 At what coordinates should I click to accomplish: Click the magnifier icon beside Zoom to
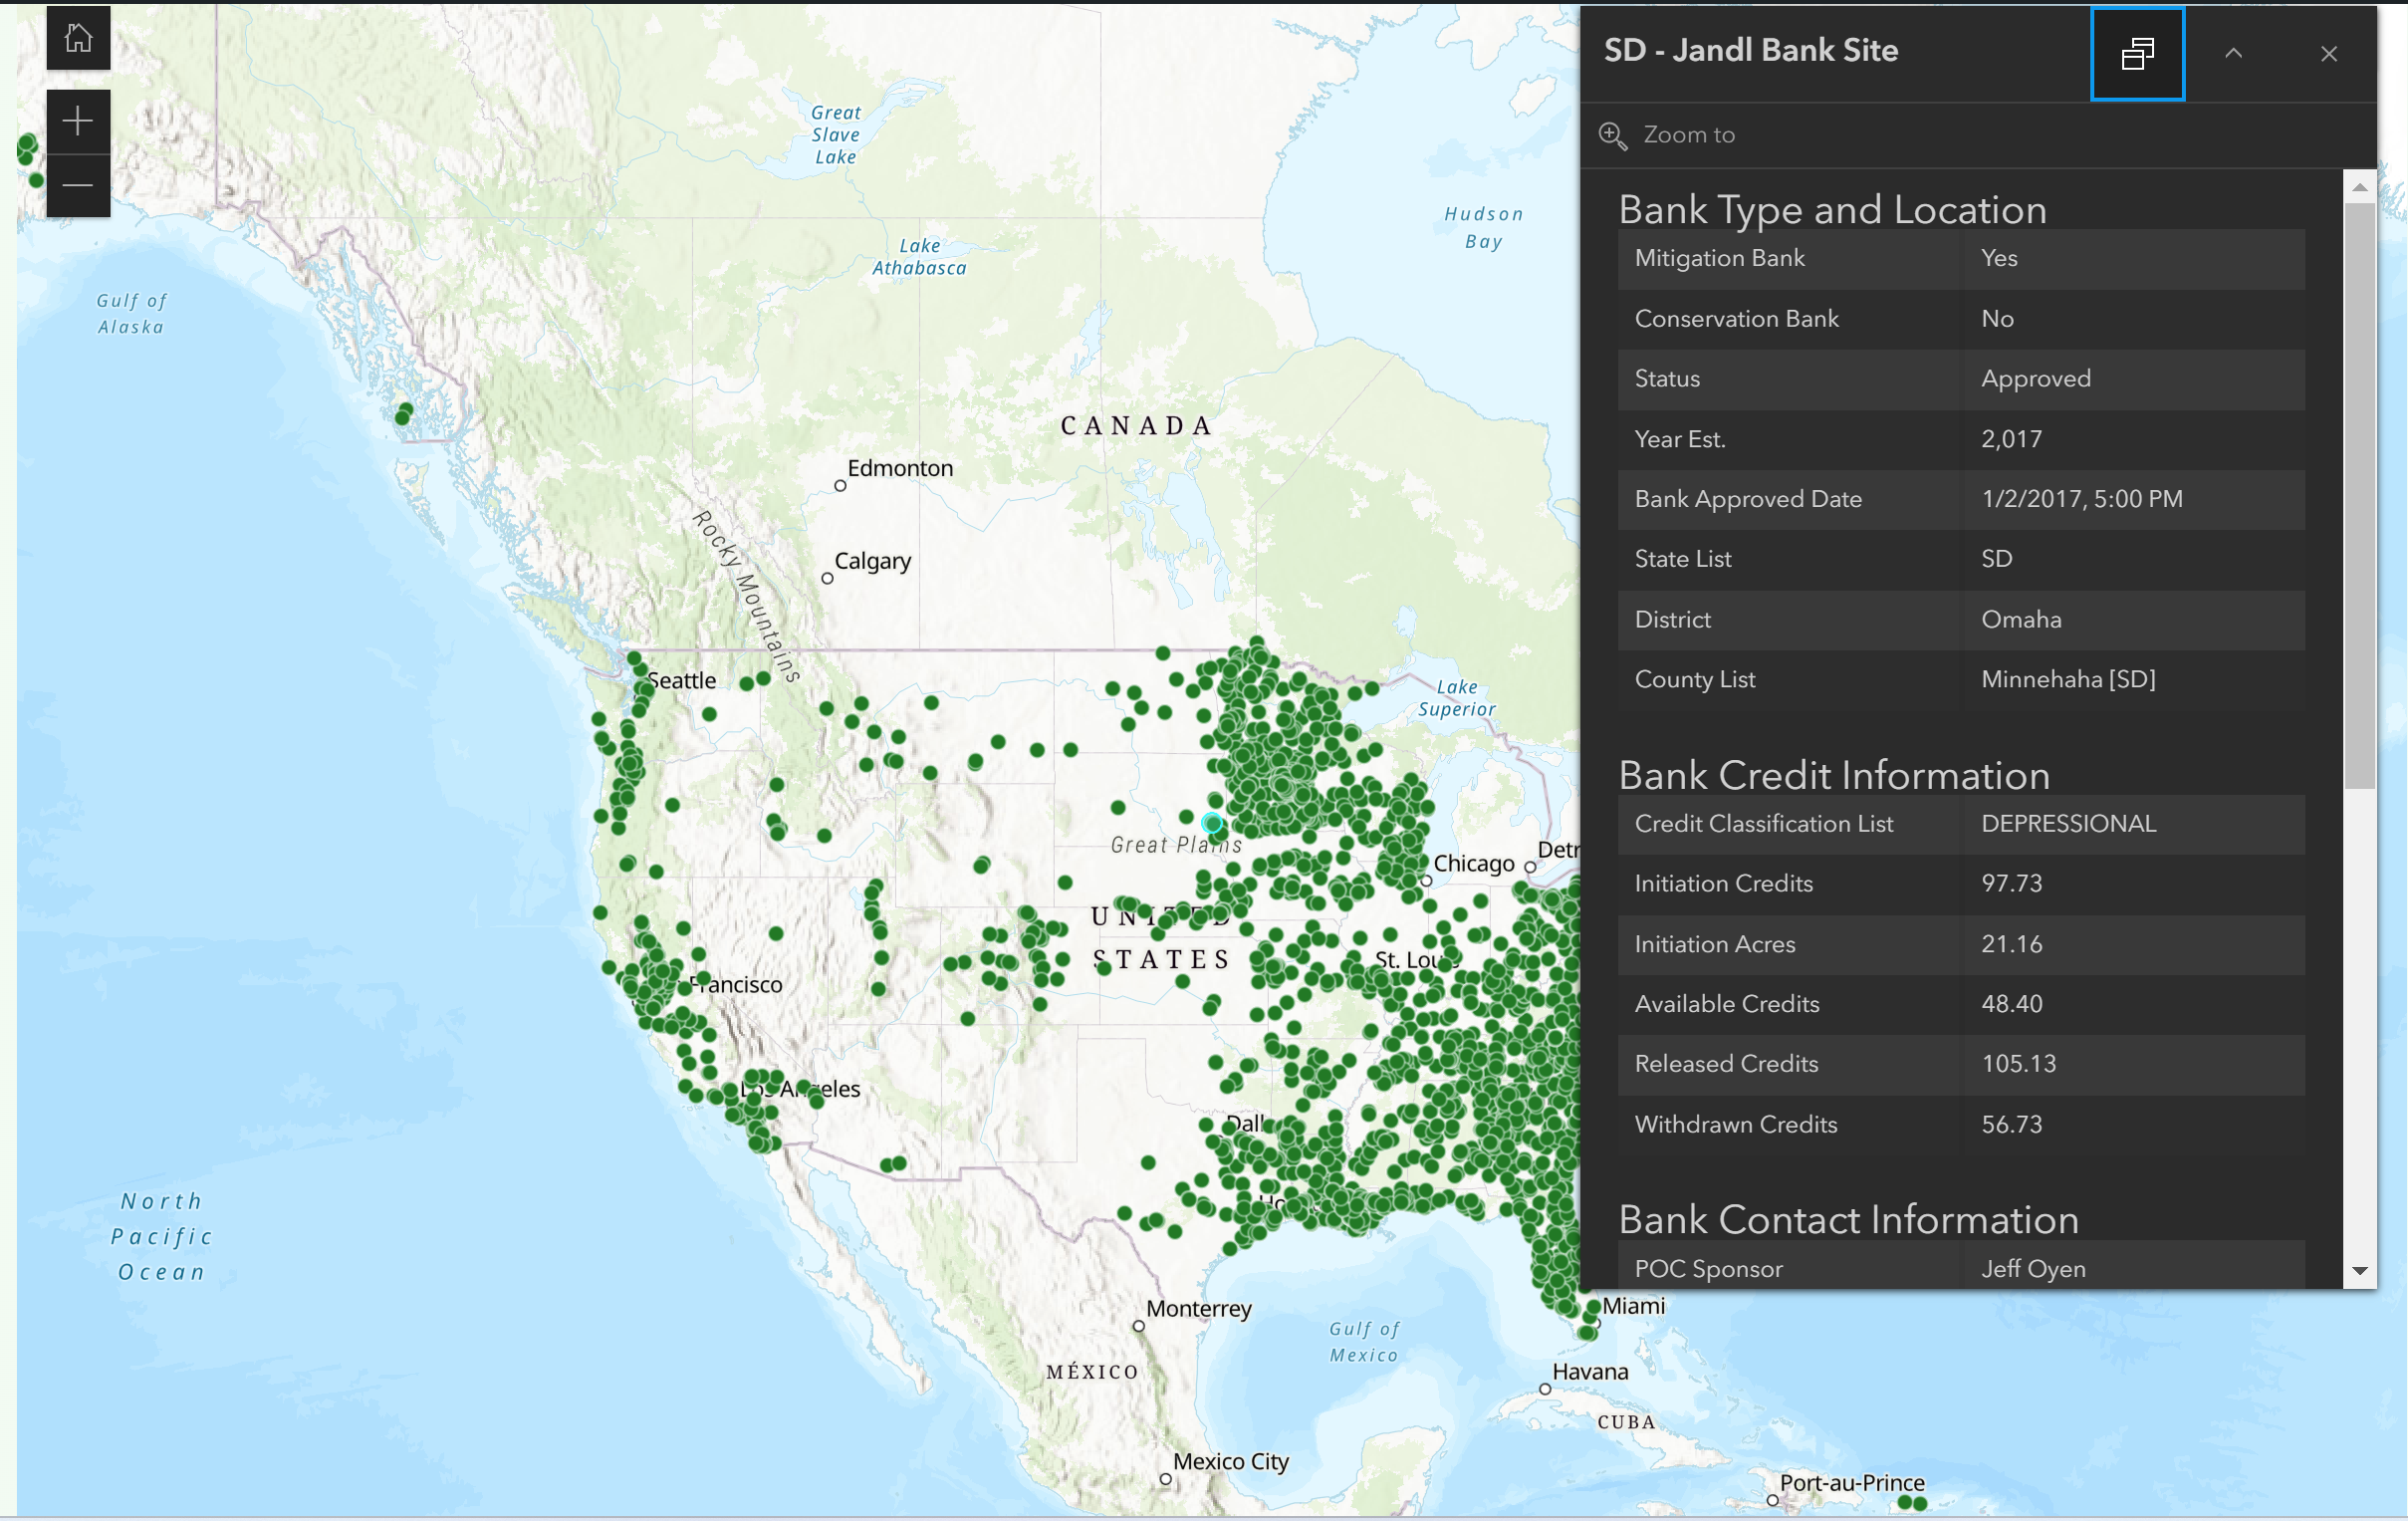click(x=1612, y=135)
